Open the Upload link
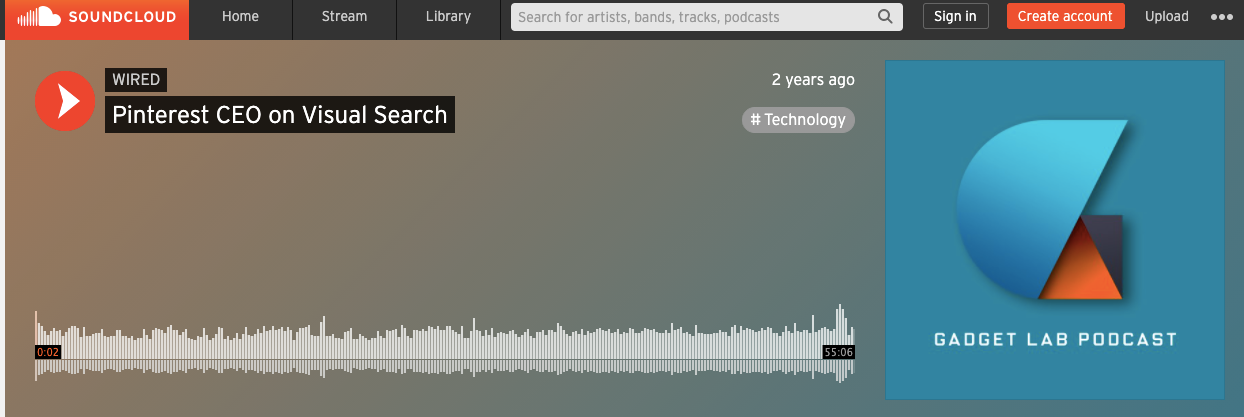This screenshot has width=1244, height=417. point(1166,16)
